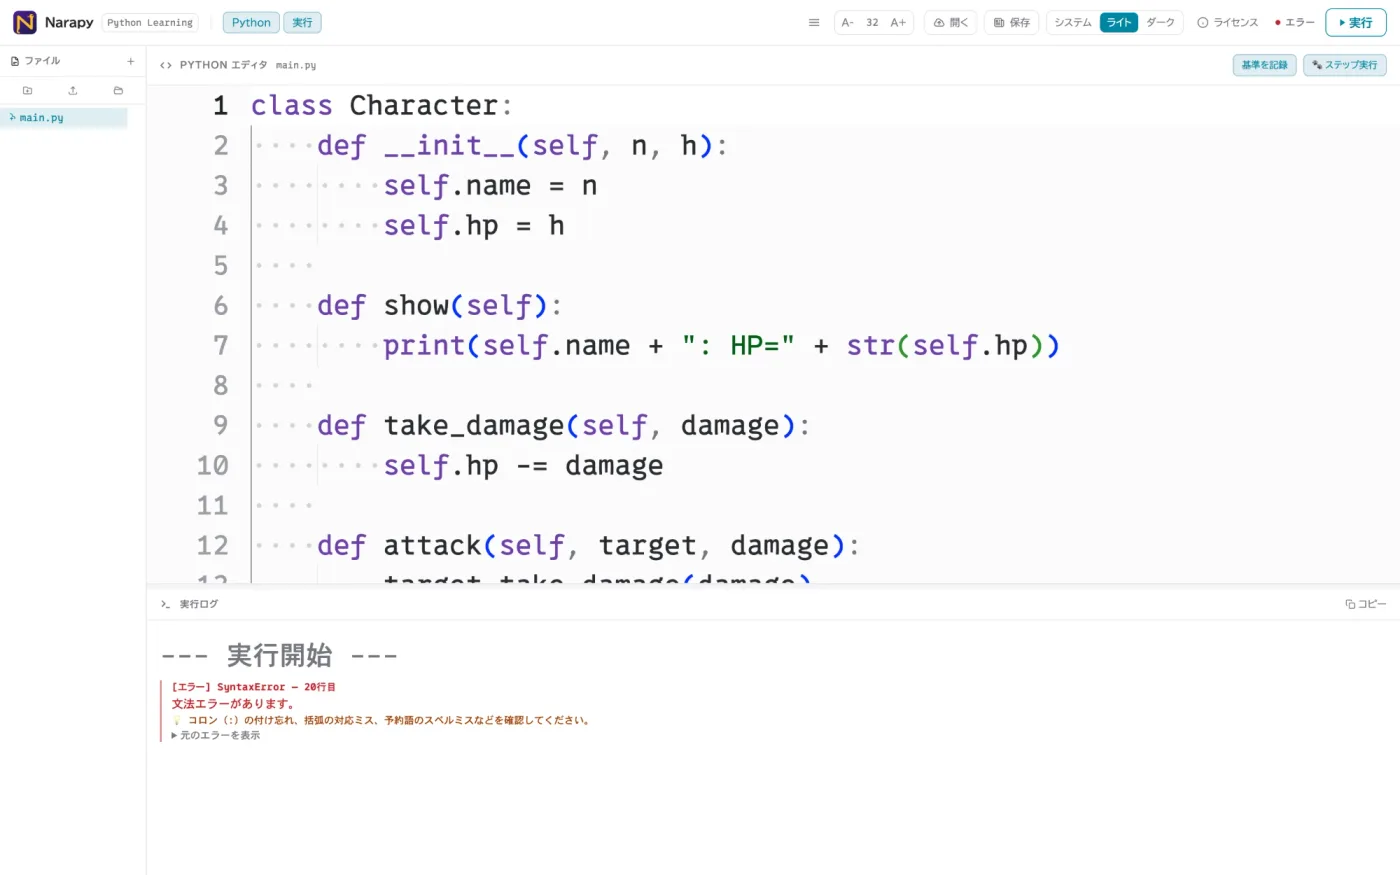The width and height of the screenshot is (1400, 875).
Task: Expand 元のエラーを表示 disclosure
Action: click(216, 735)
